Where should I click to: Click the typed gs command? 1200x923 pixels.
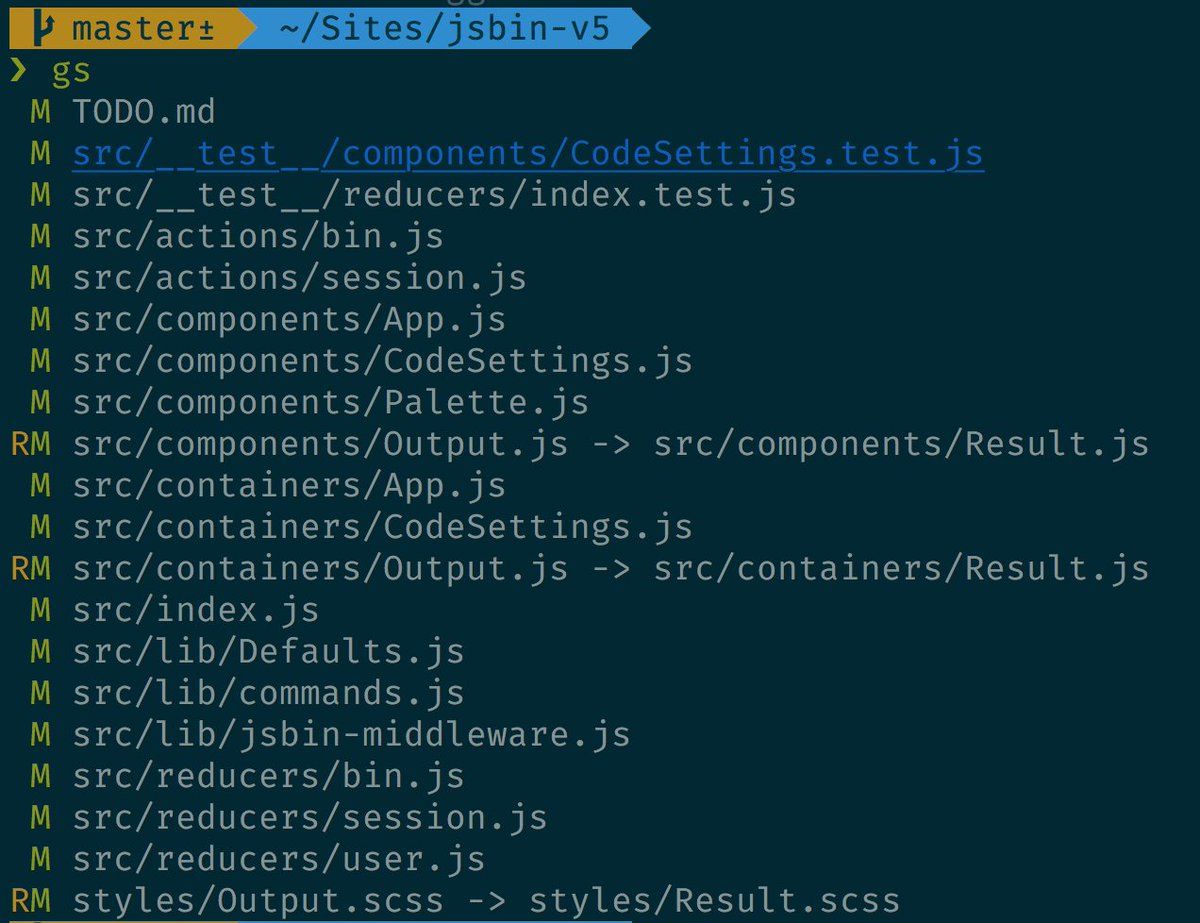tap(72, 71)
